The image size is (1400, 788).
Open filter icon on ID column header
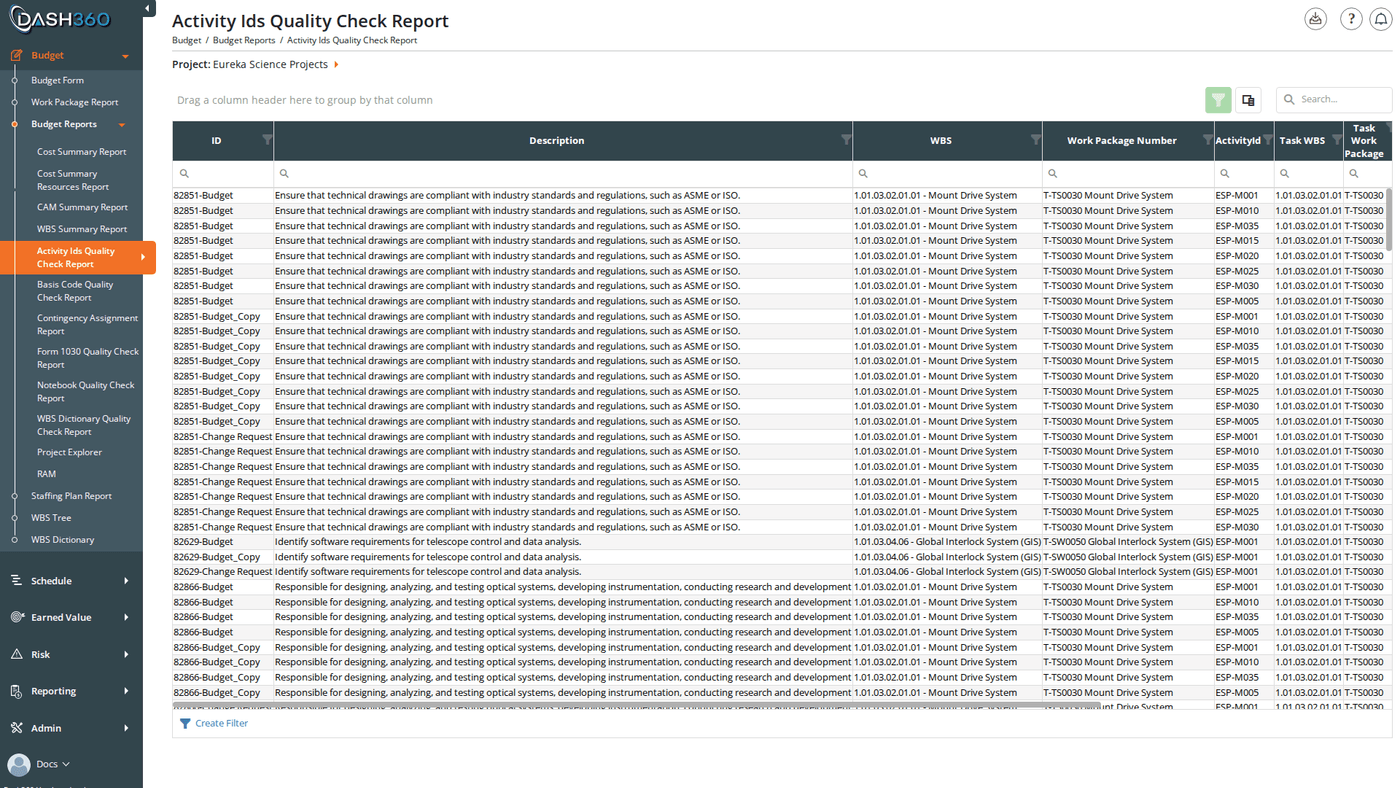[267, 140]
